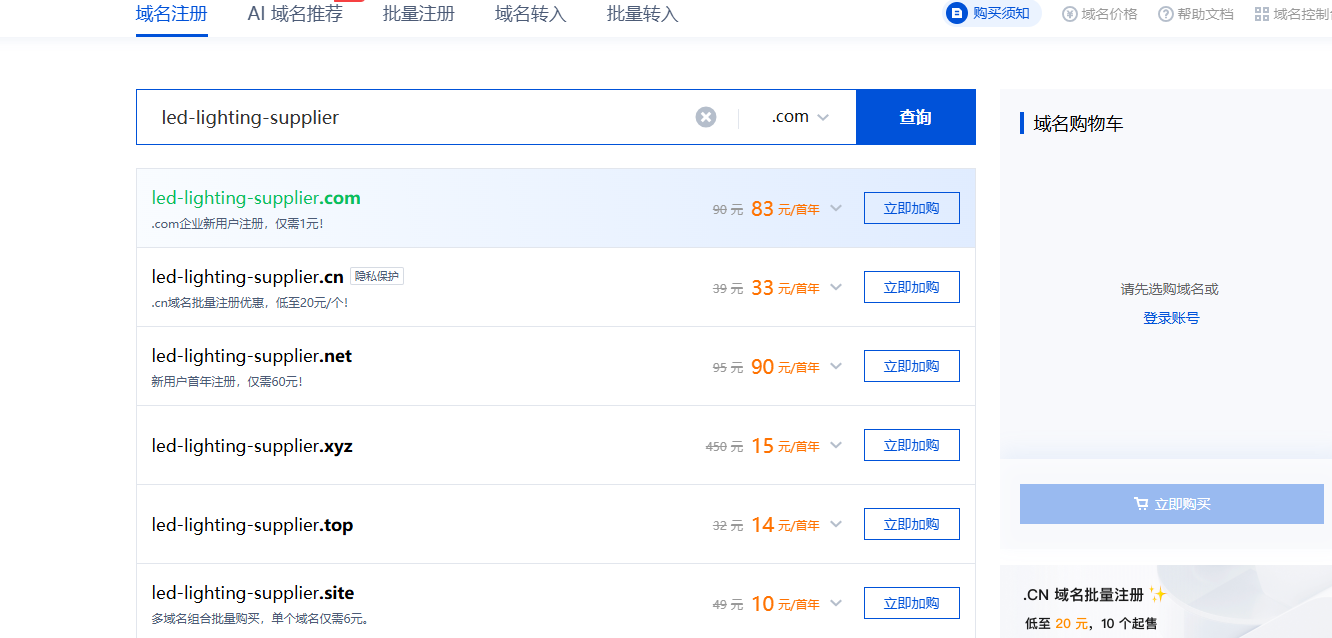Expand price options for the .top domain
Viewport: 1332px width, 638px height.
coord(837,524)
